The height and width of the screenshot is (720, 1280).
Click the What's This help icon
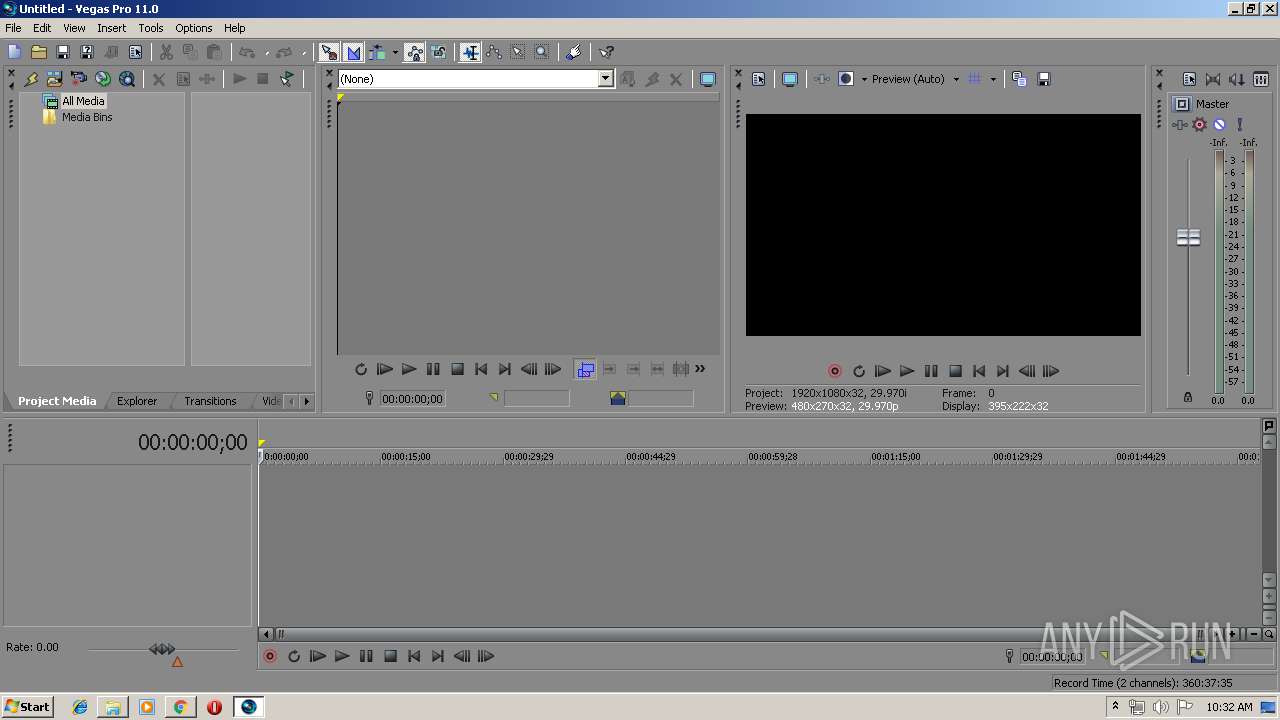click(x=606, y=52)
